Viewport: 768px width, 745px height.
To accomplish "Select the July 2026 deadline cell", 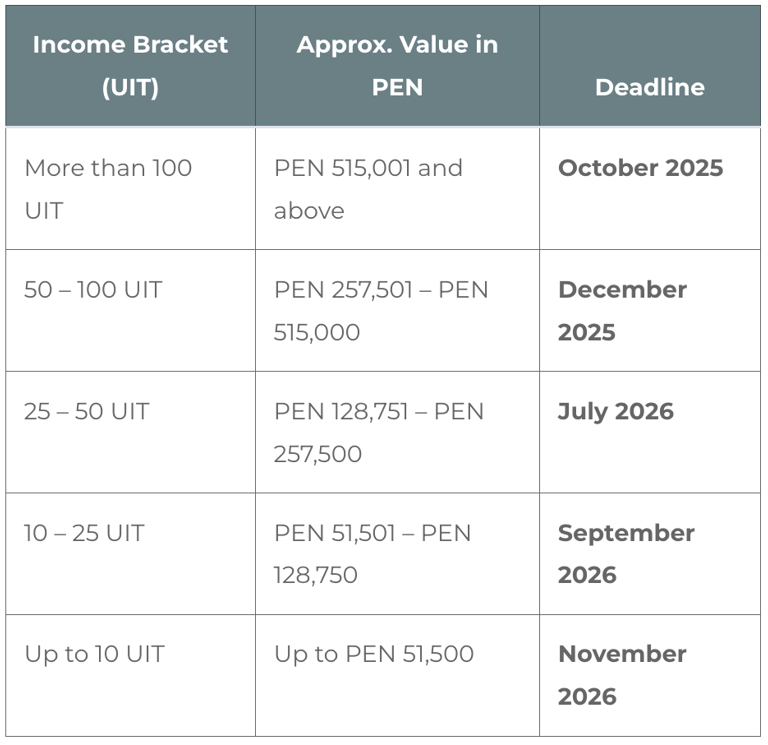I will [x=616, y=411].
